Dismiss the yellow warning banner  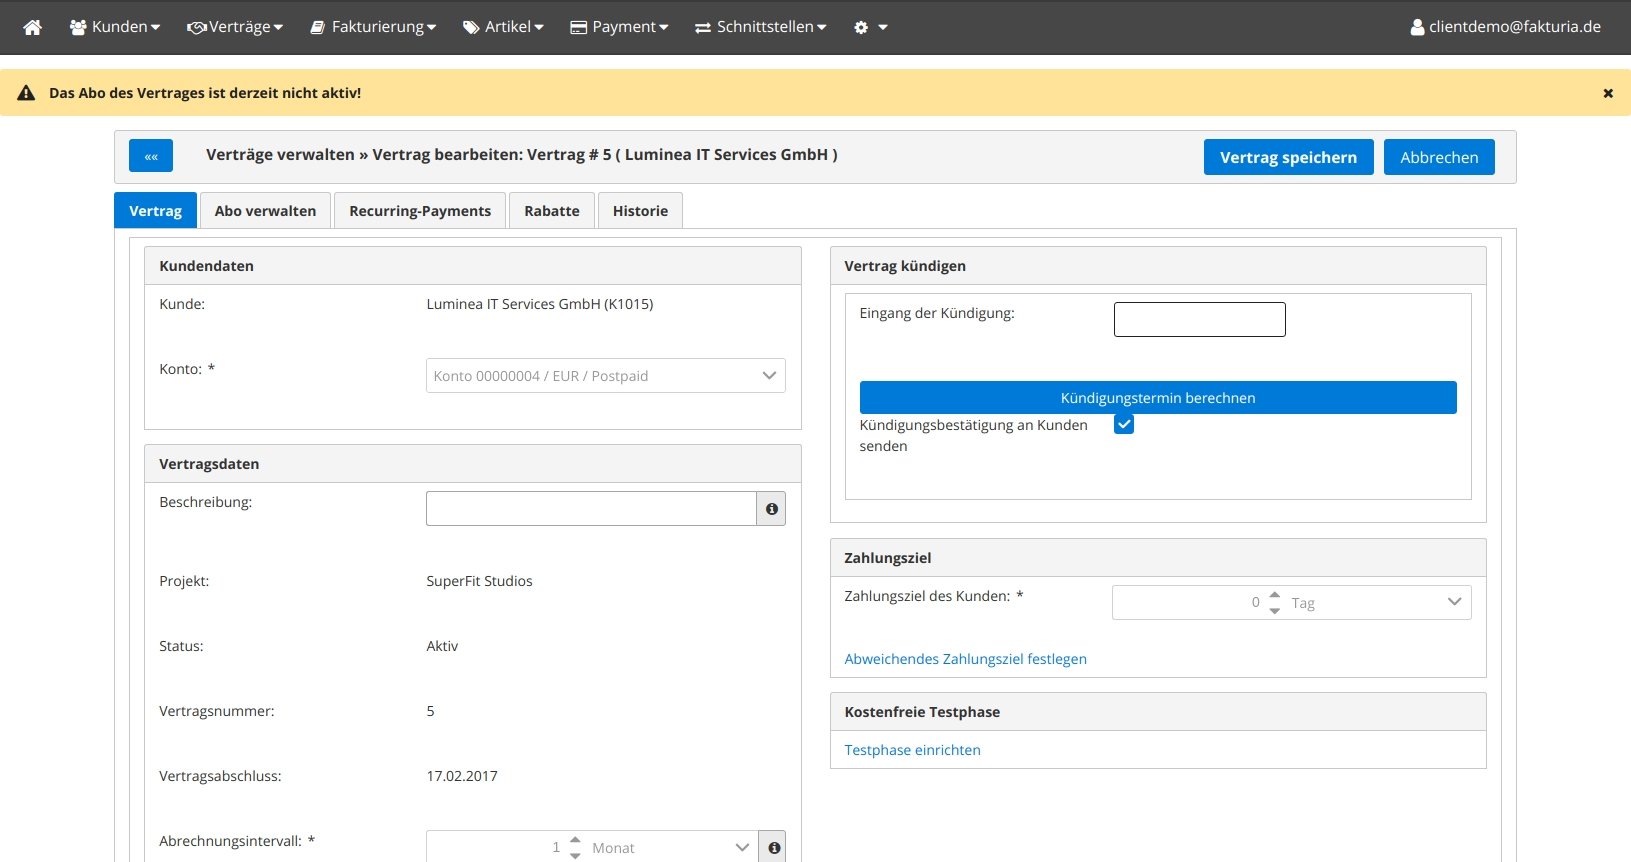point(1608,93)
